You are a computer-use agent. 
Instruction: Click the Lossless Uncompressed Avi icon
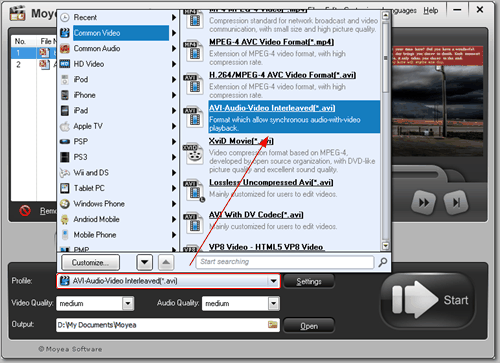(x=194, y=191)
